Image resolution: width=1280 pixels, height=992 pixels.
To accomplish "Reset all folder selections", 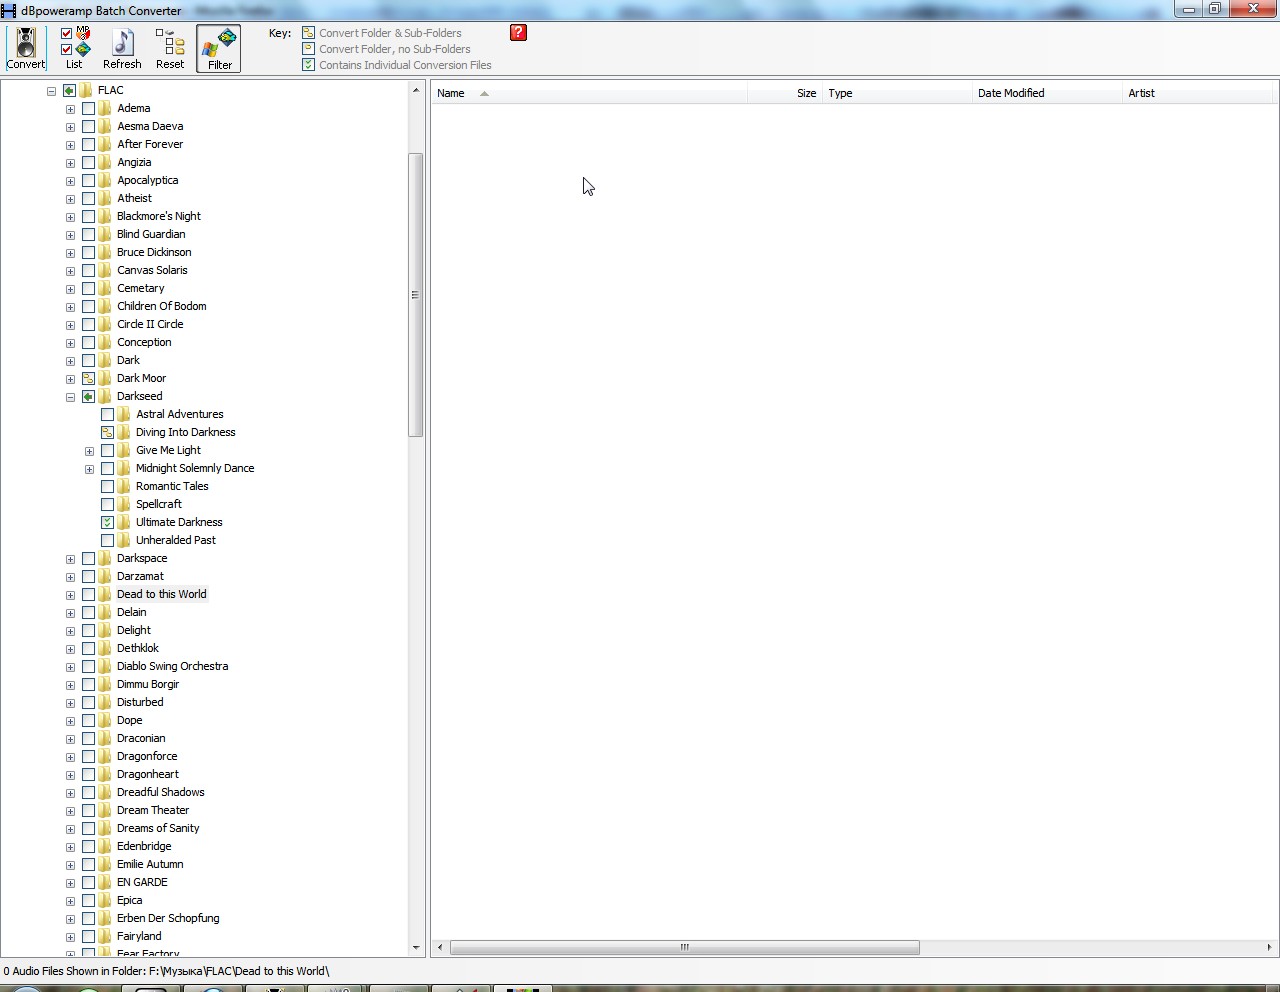I will tap(170, 48).
